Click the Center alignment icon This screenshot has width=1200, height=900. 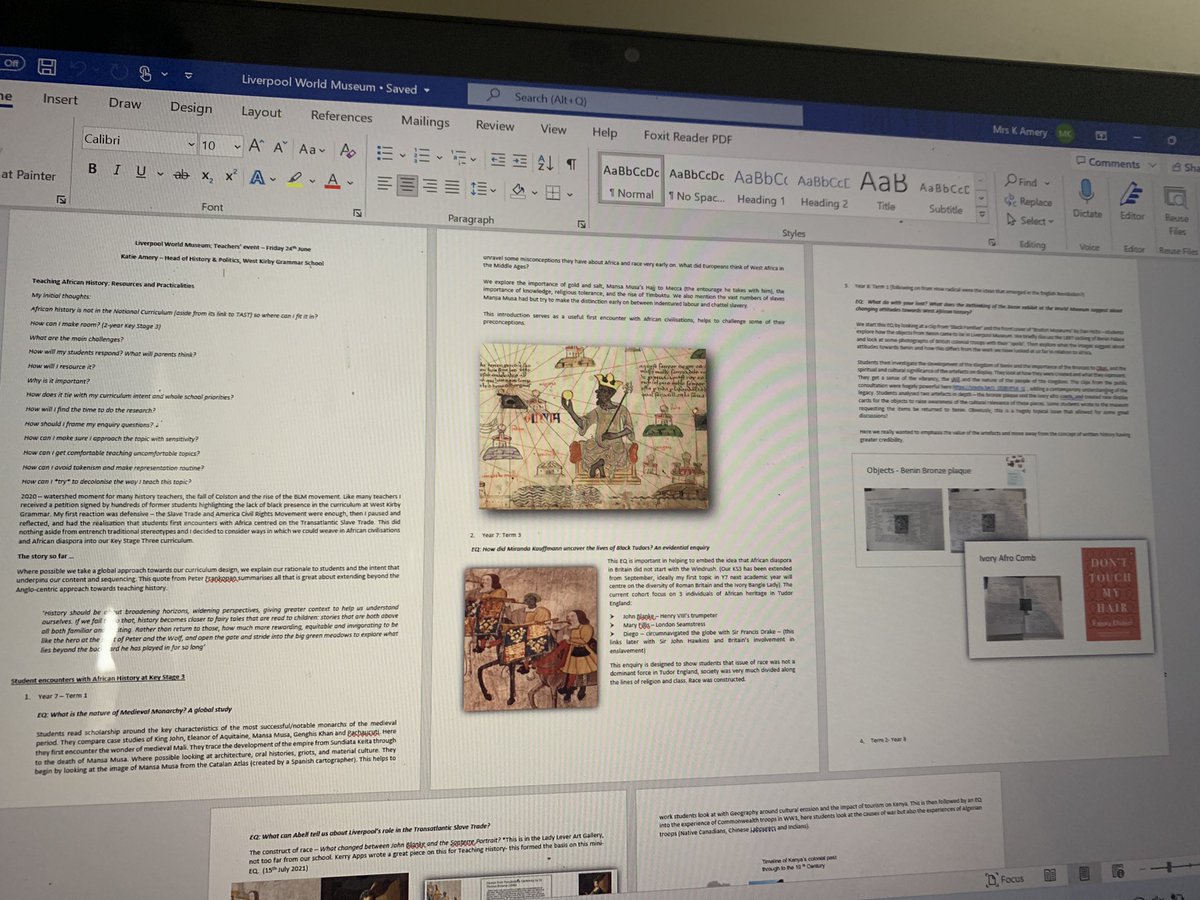tap(408, 185)
